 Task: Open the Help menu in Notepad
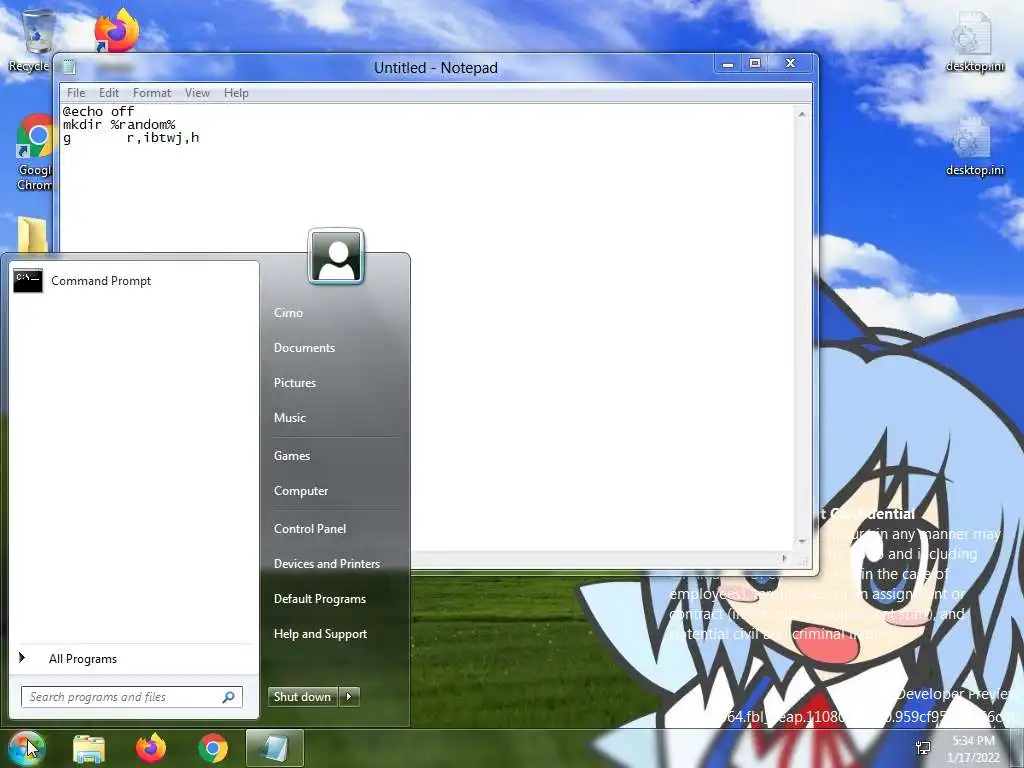[236, 93]
